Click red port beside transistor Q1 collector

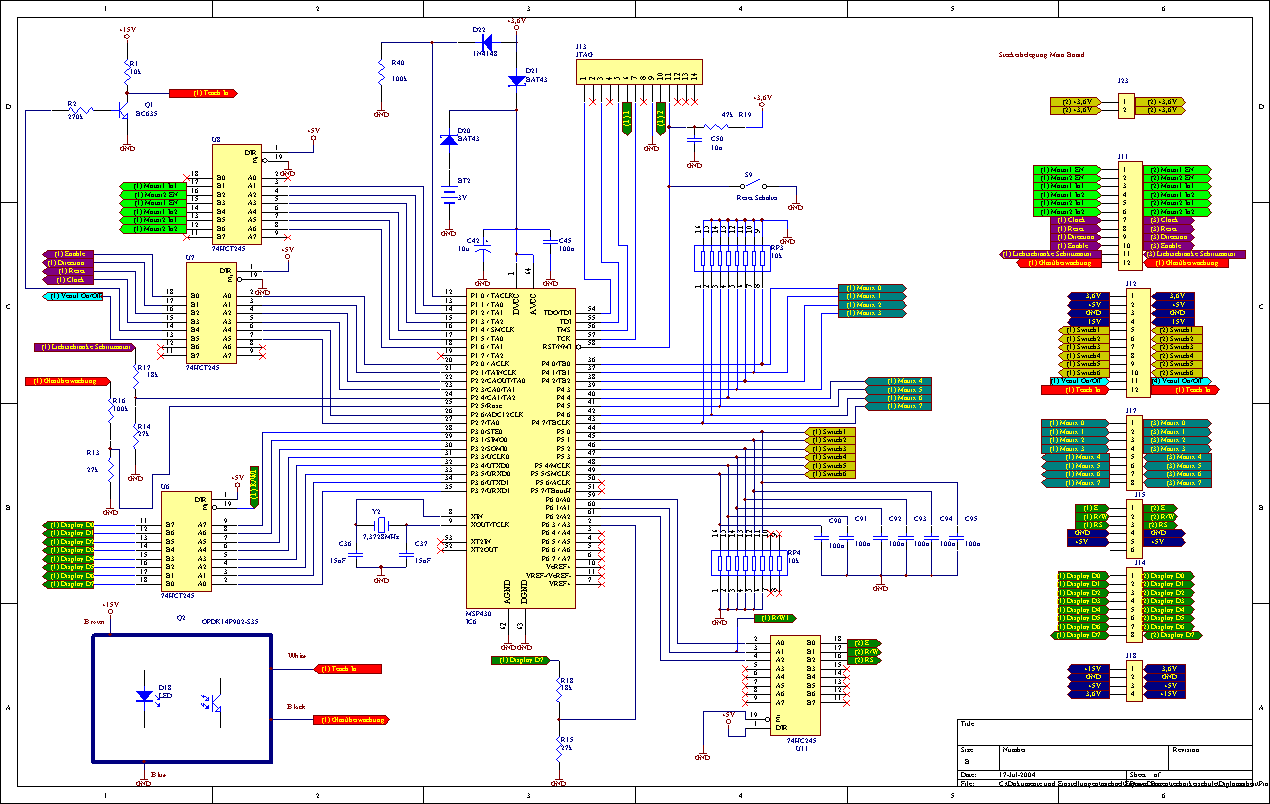tap(202, 93)
